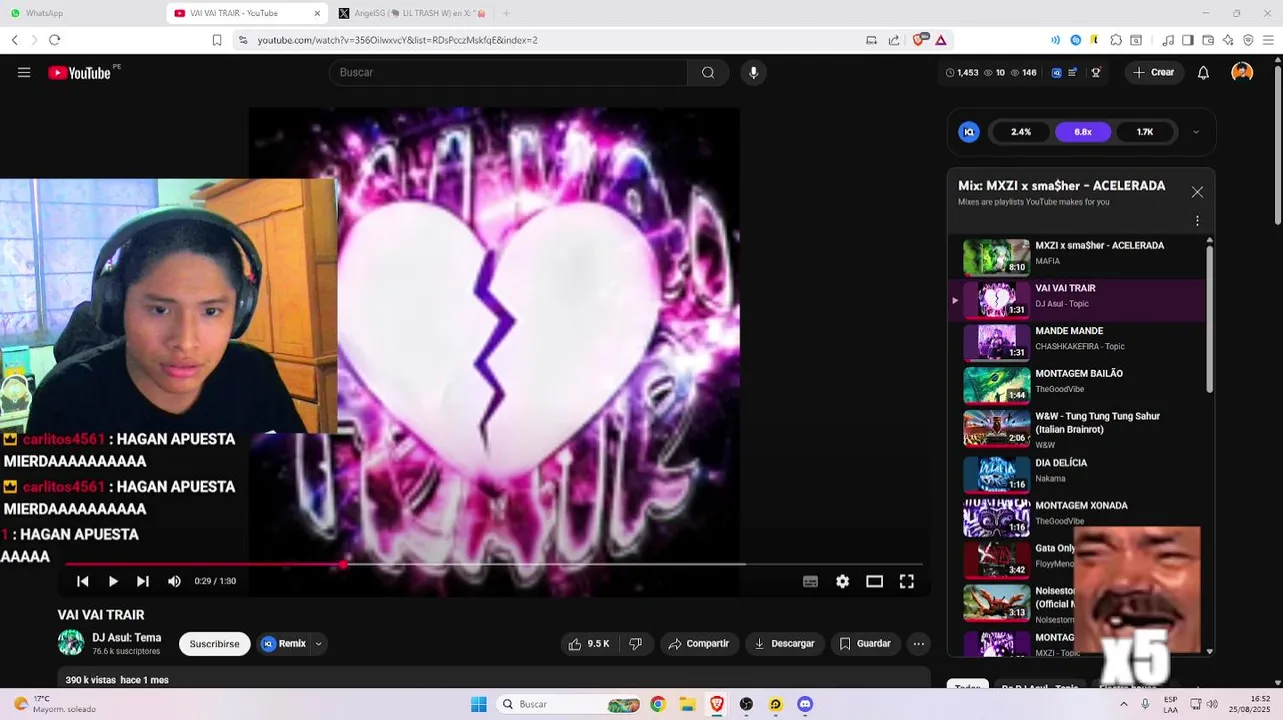Switch to the AngelSG X browser tab

tap(410, 13)
